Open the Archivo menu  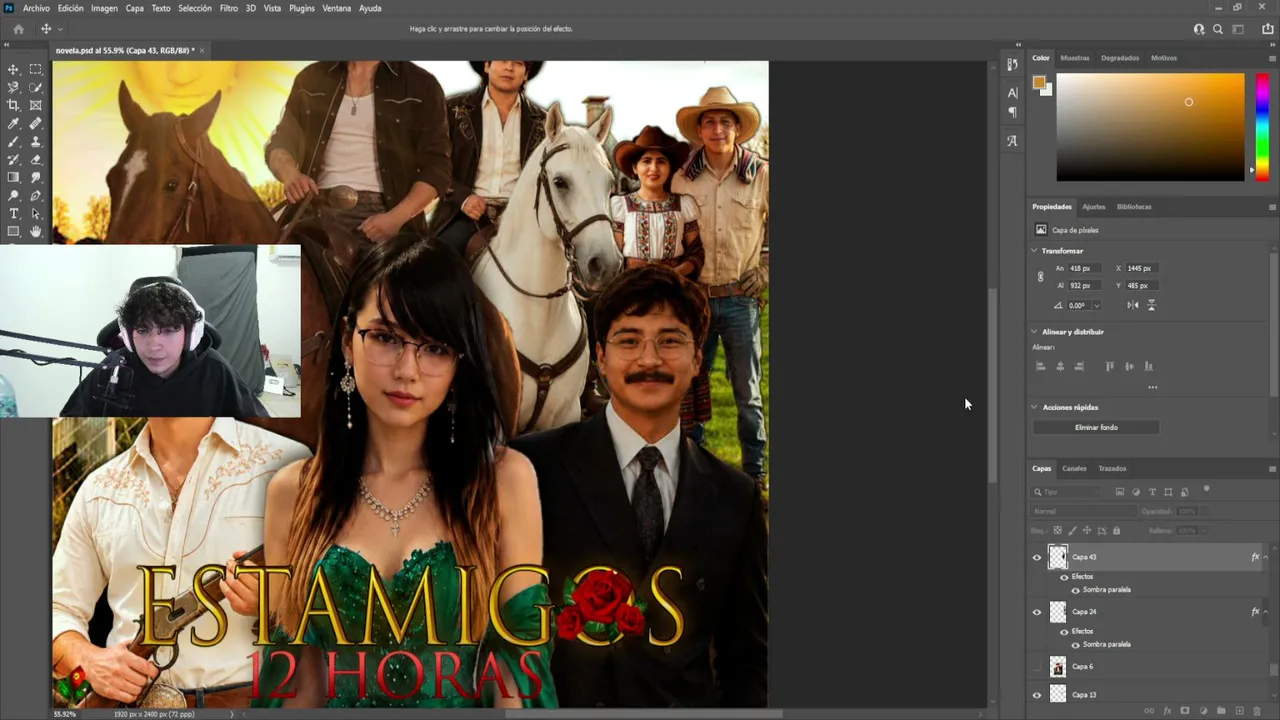click(x=36, y=8)
